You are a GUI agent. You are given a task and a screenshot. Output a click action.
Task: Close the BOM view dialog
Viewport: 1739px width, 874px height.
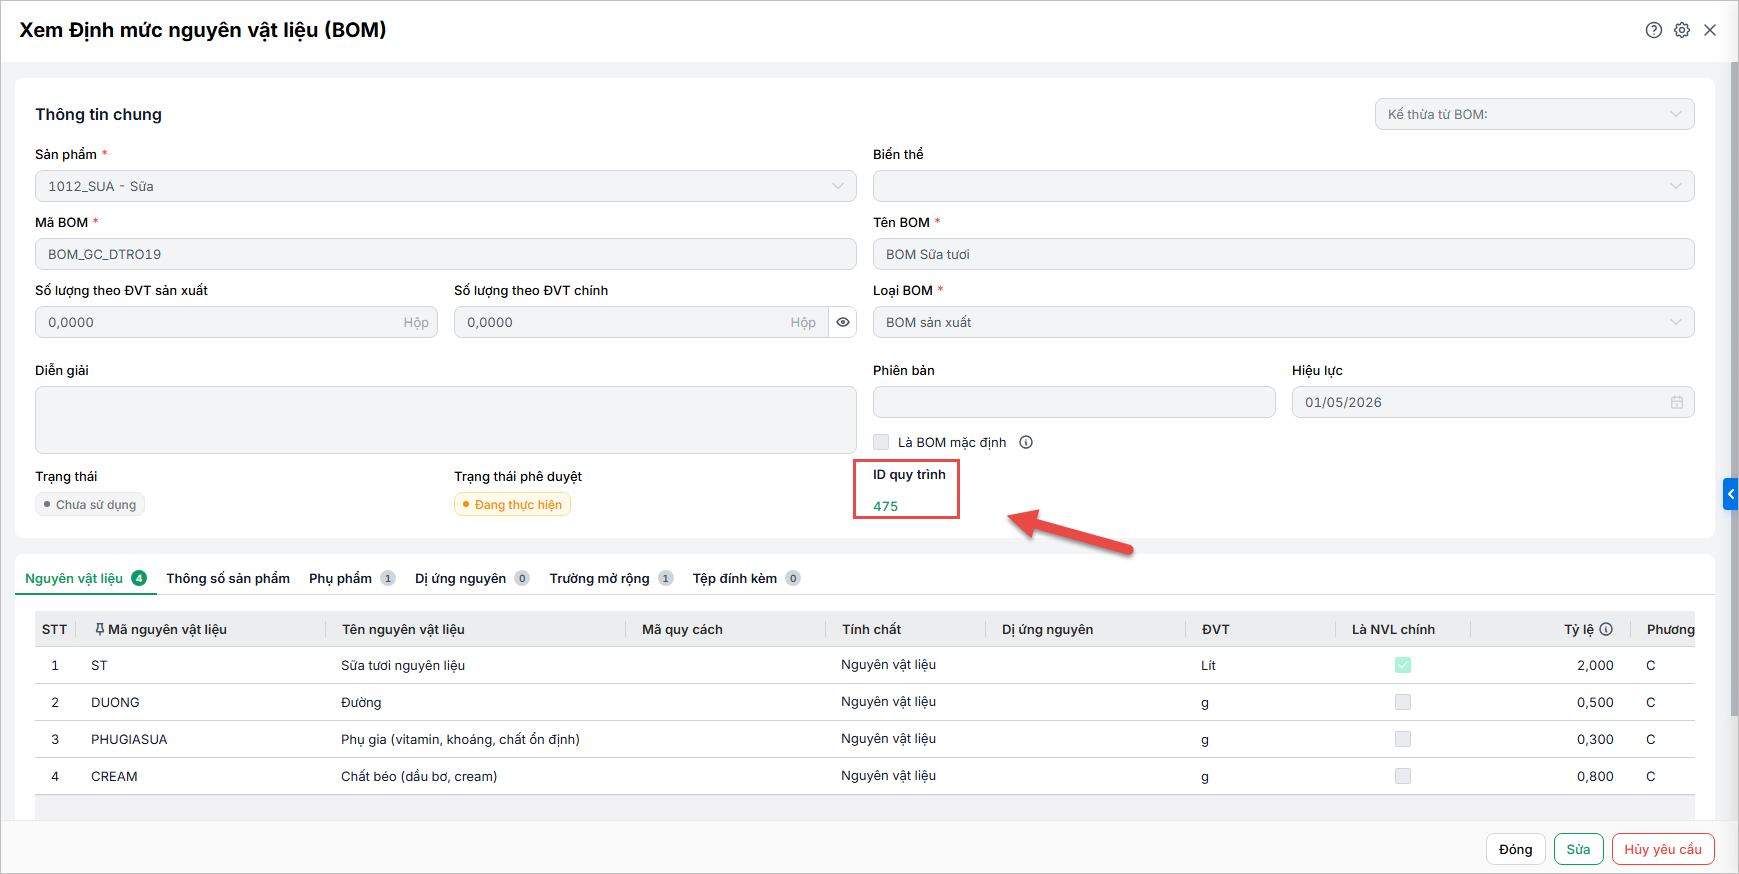[x=1710, y=30]
